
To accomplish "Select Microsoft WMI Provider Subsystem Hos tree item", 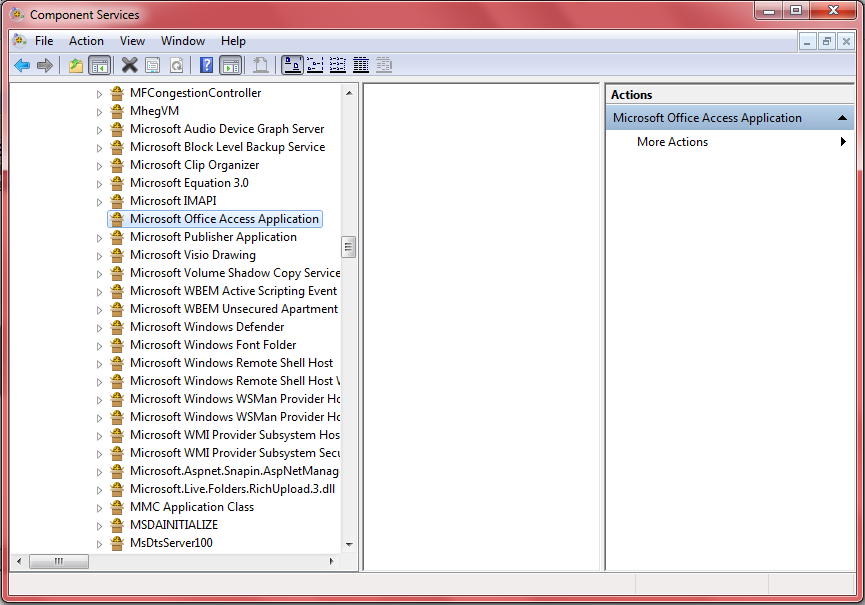I will (234, 435).
